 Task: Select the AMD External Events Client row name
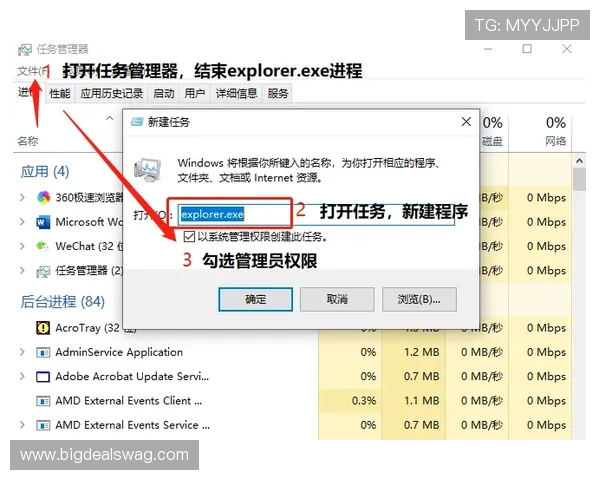(129, 401)
